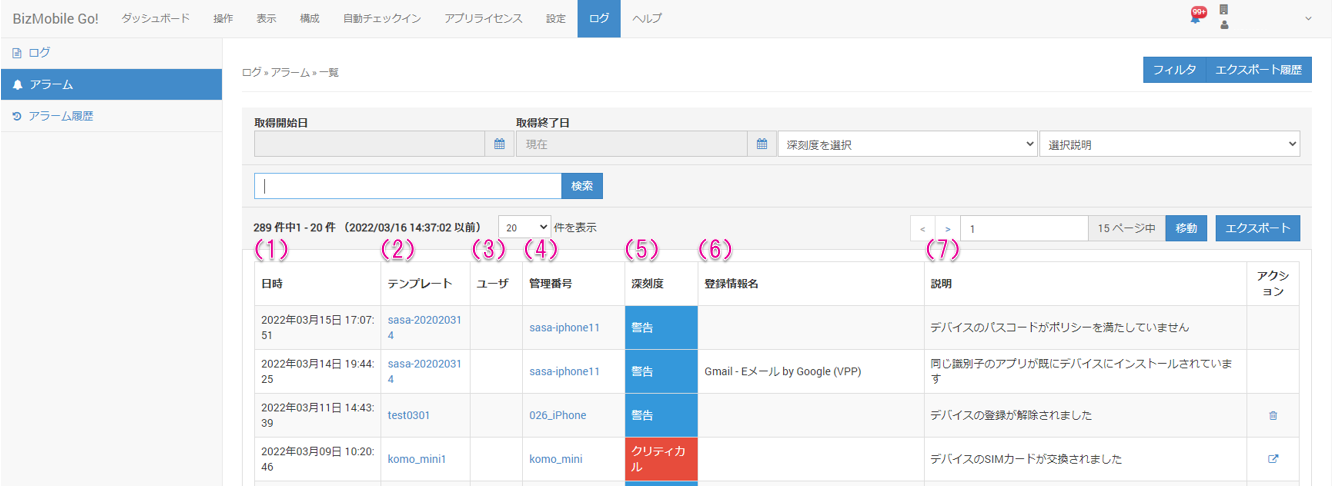
Task: Click into the search text field
Action: coord(408,186)
